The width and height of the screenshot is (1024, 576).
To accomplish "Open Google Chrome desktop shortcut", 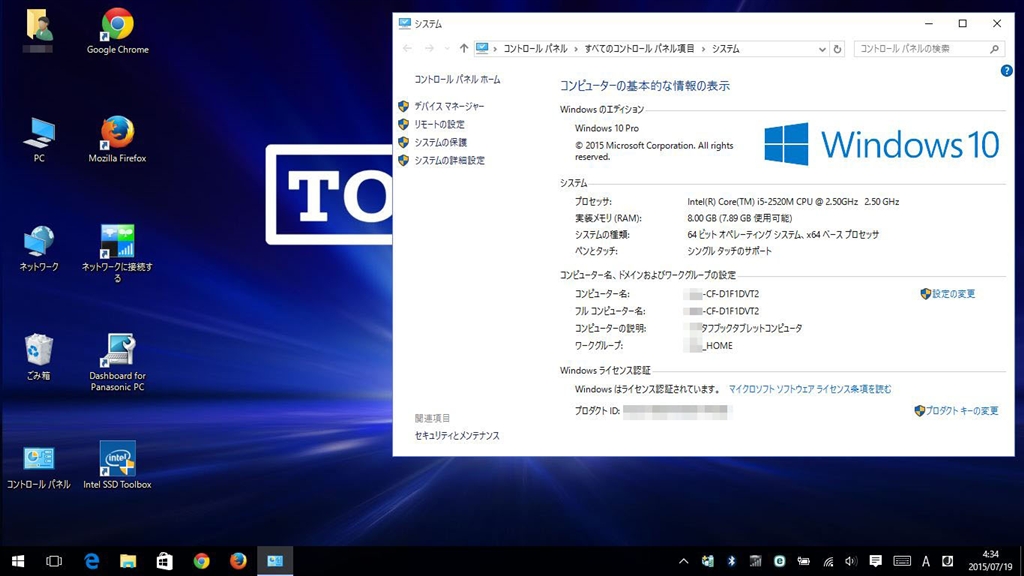I will coord(118,31).
